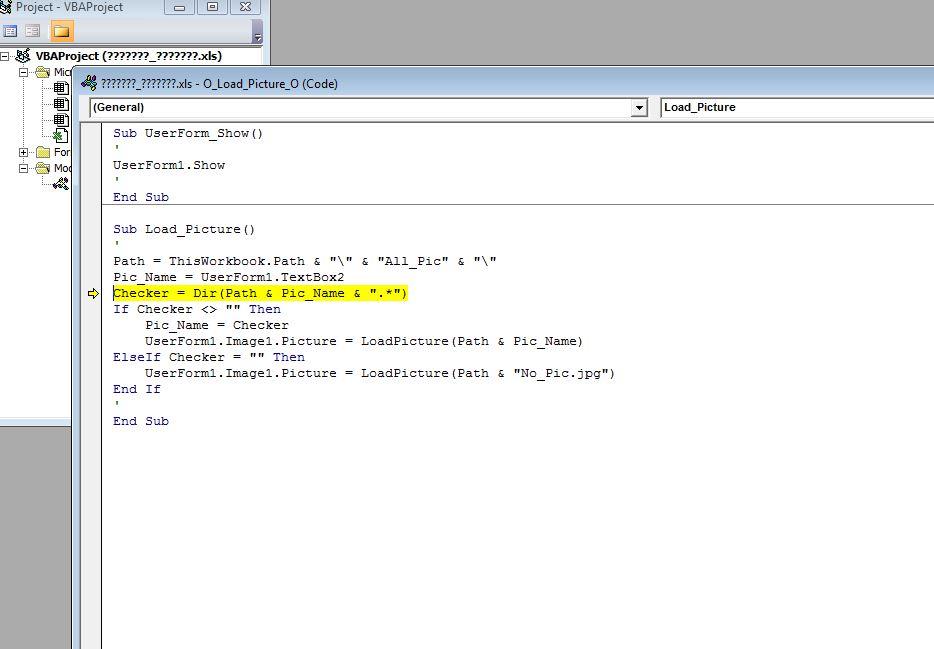Click the Sub UserForm_Show() line
The width and height of the screenshot is (934, 649).
click(188, 133)
